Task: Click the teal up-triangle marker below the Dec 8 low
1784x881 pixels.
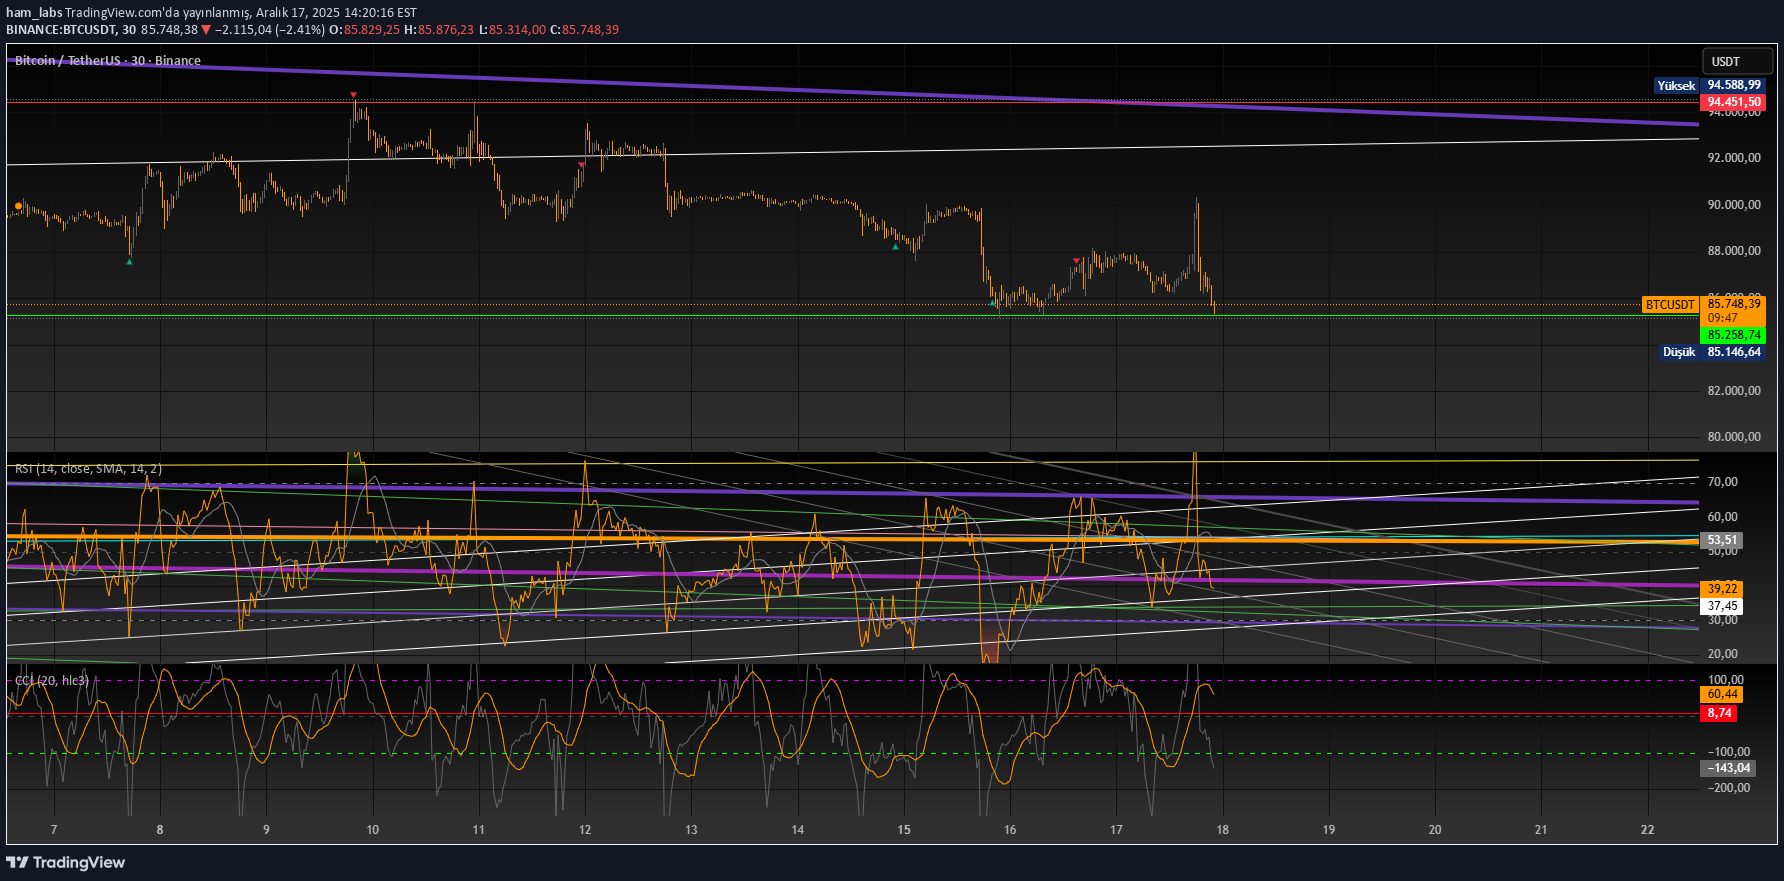Action: pos(129,262)
